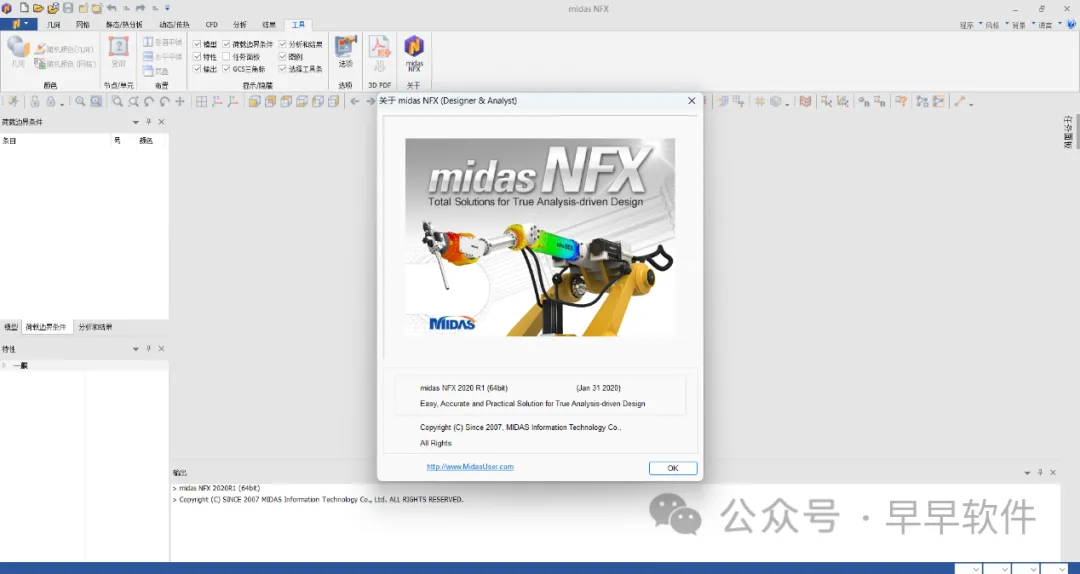This screenshot has width=1080, height=574.
Task: Open 选项 options icon in the ribbon
Action: (345, 52)
